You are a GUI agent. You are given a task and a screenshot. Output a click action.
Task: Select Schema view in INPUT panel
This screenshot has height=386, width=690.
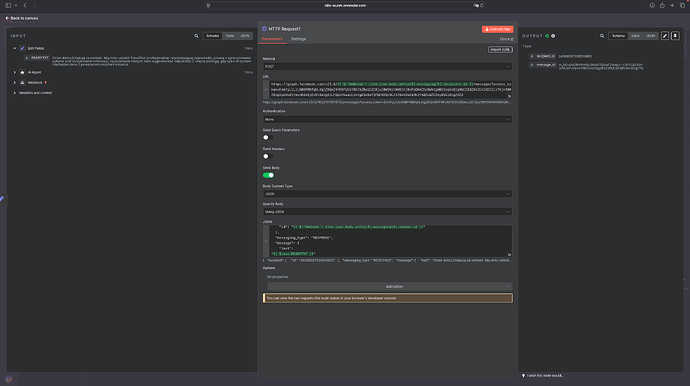click(x=213, y=36)
